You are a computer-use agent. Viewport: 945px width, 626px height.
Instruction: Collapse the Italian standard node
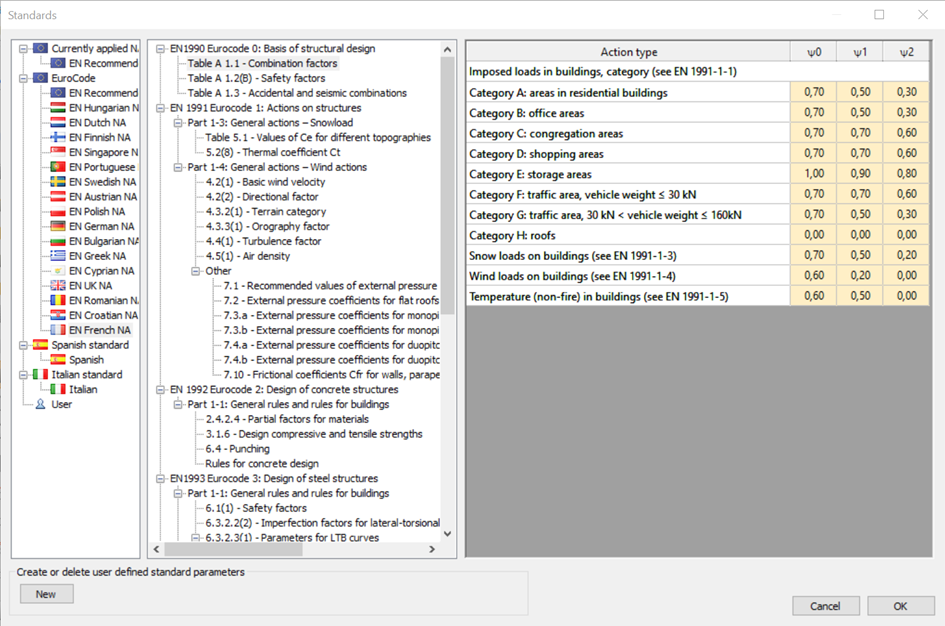(x=23, y=375)
